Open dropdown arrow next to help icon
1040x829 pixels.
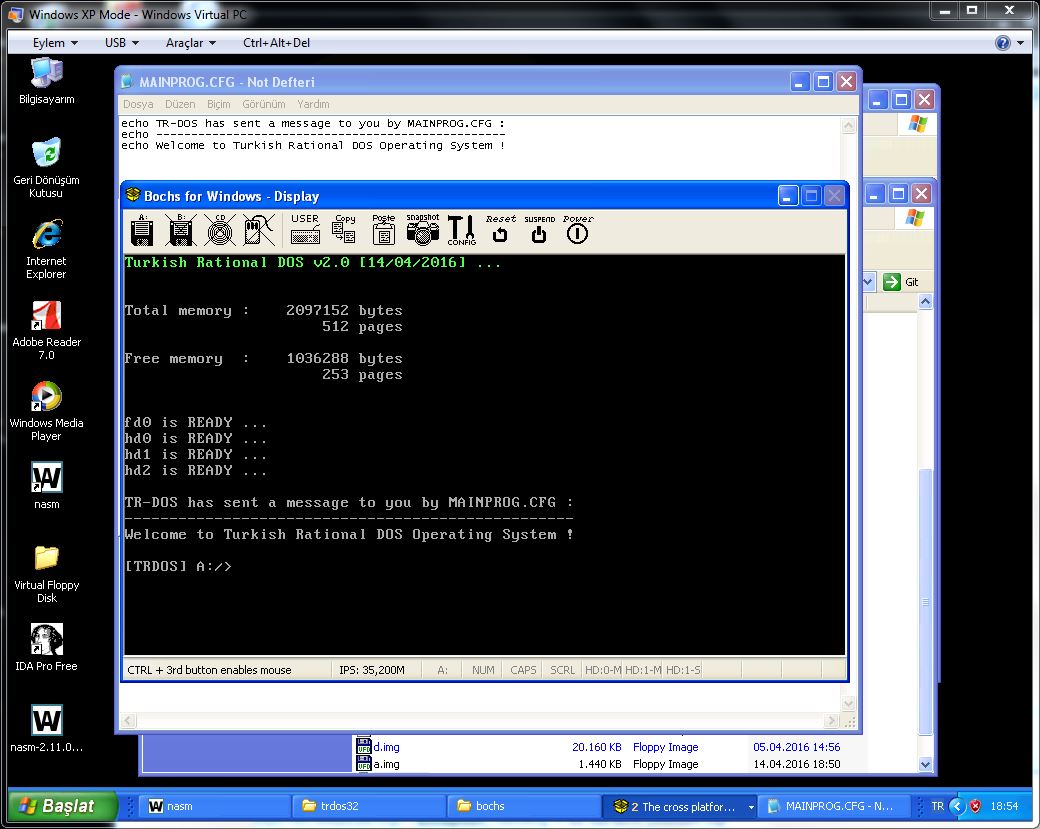1020,43
